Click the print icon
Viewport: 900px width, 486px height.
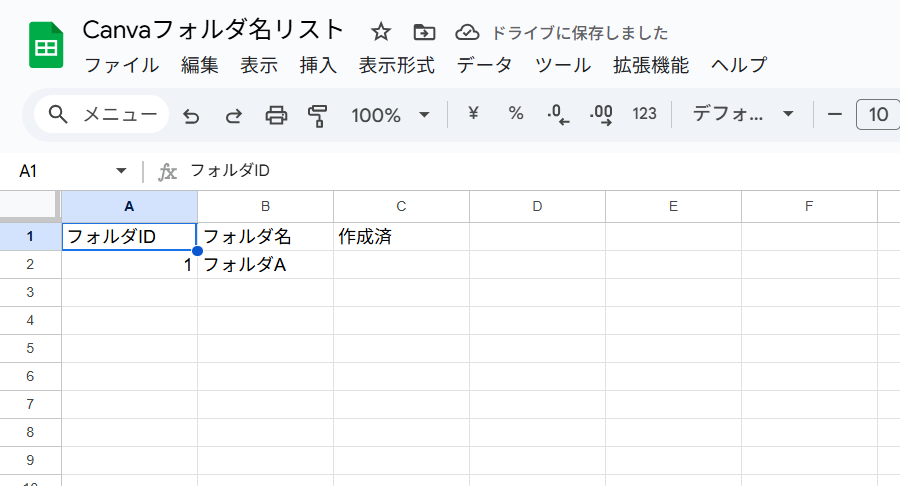point(276,115)
